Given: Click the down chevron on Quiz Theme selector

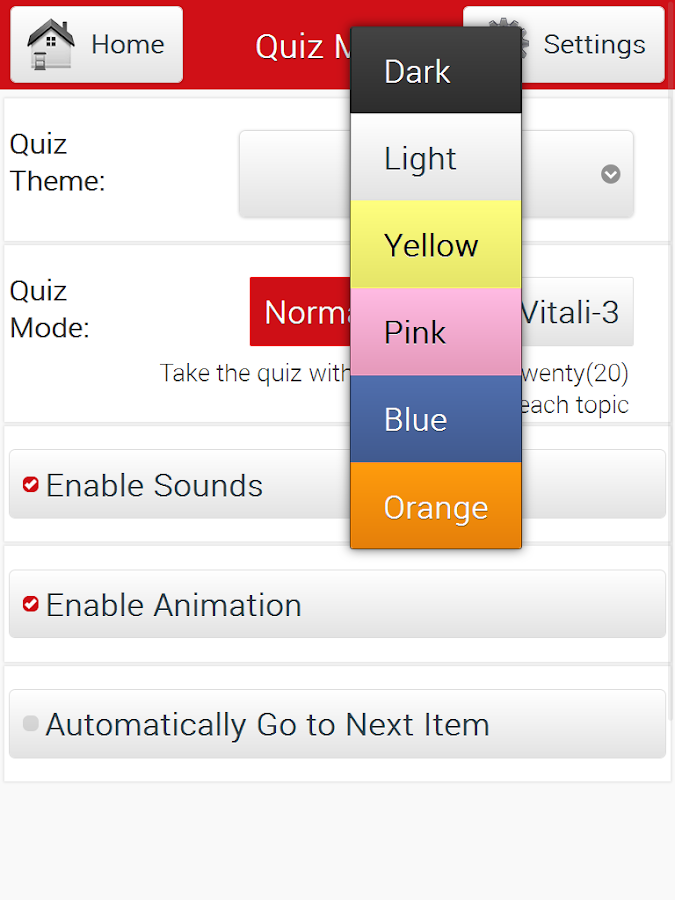Looking at the screenshot, I should [610, 174].
